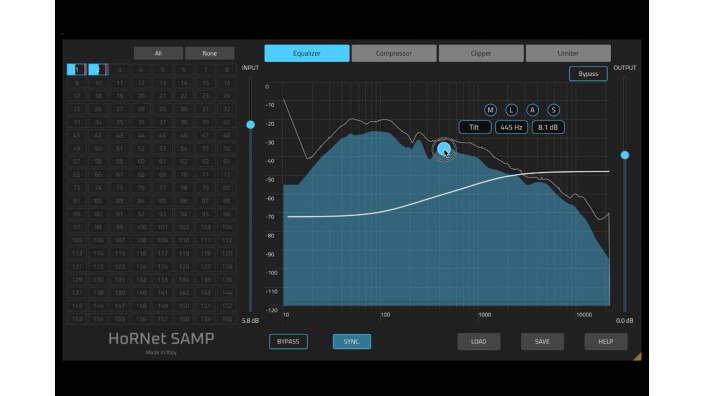This screenshot has width=704, height=396.
Task: Click the SAVE button
Action: click(x=542, y=342)
